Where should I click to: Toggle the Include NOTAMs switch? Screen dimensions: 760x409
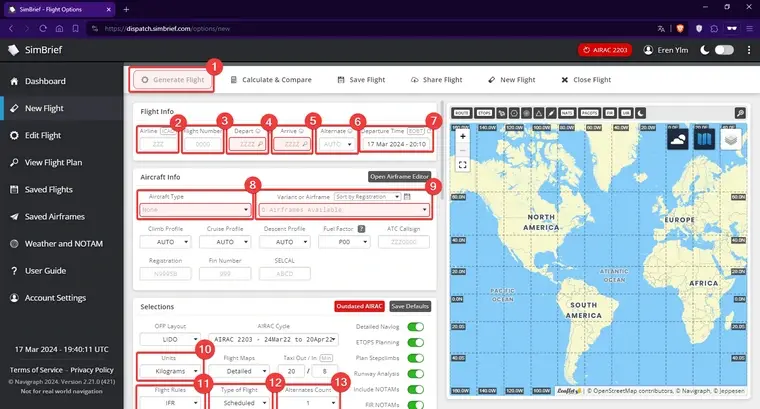(x=415, y=389)
